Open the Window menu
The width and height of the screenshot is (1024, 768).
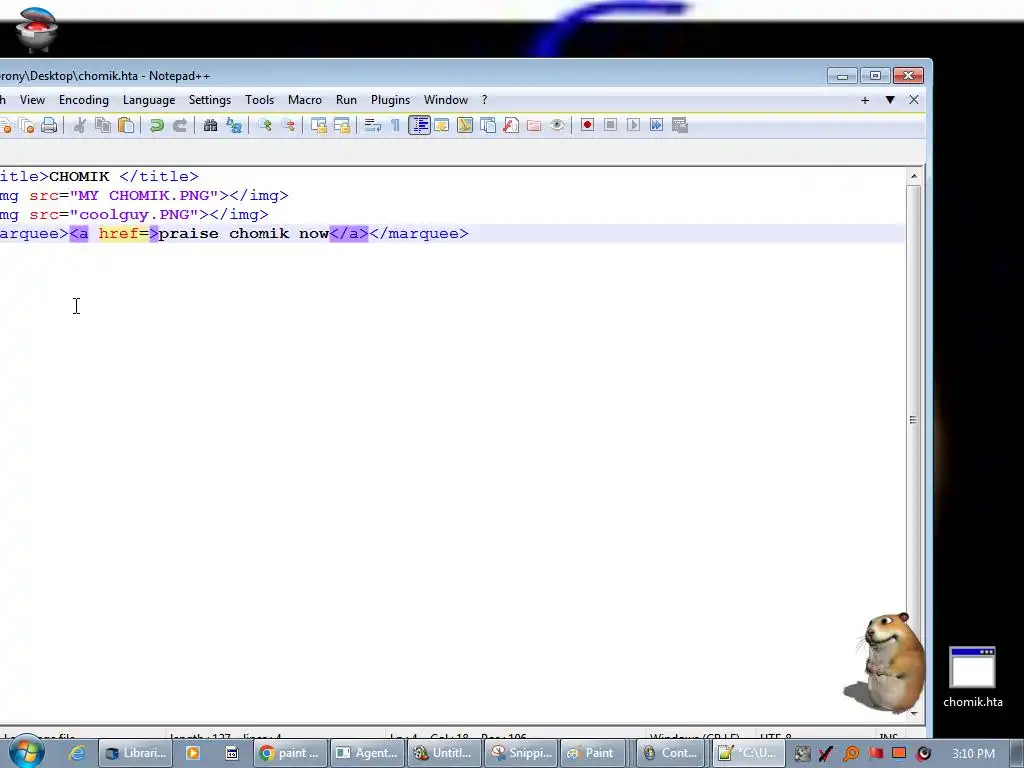tap(446, 100)
